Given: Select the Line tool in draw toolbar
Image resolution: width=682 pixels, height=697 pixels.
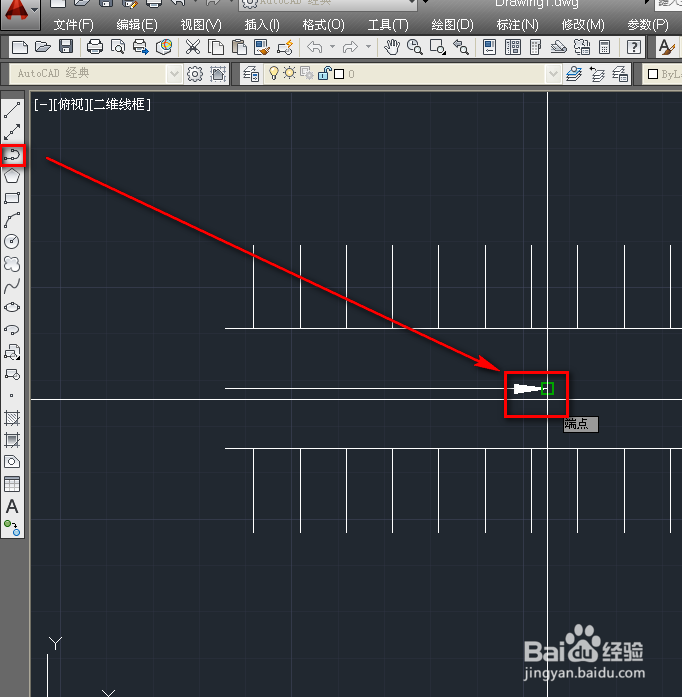Looking at the screenshot, I should tap(12, 109).
